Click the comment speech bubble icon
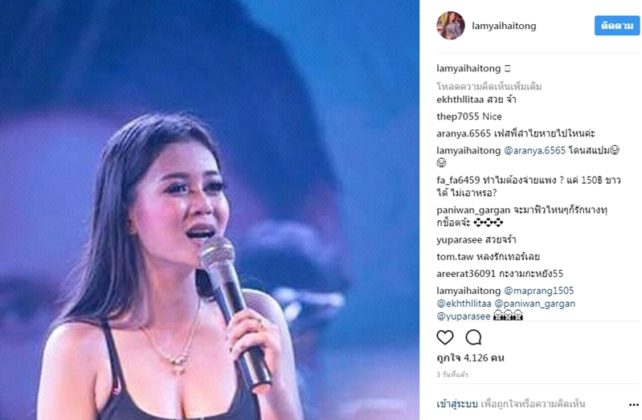Viewport: 642px width, 420px height. pyautogui.click(x=473, y=338)
